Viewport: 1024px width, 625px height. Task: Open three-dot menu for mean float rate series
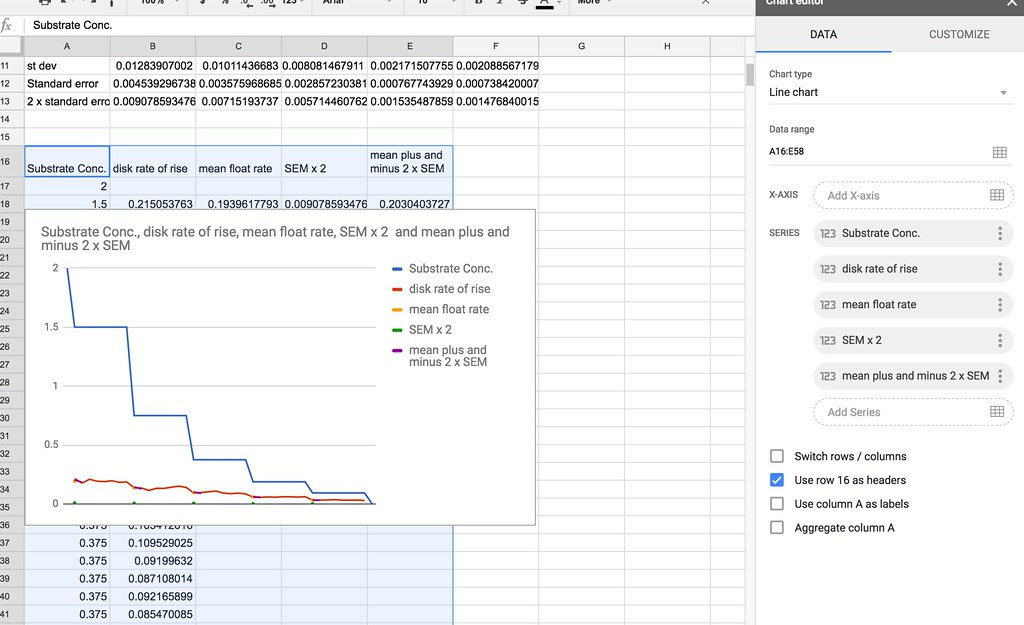[999, 305]
